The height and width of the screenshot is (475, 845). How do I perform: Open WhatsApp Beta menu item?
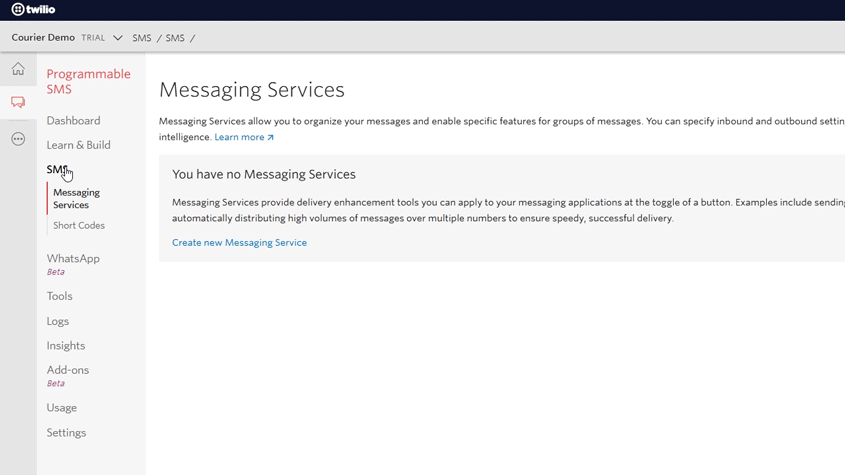point(73,264)
